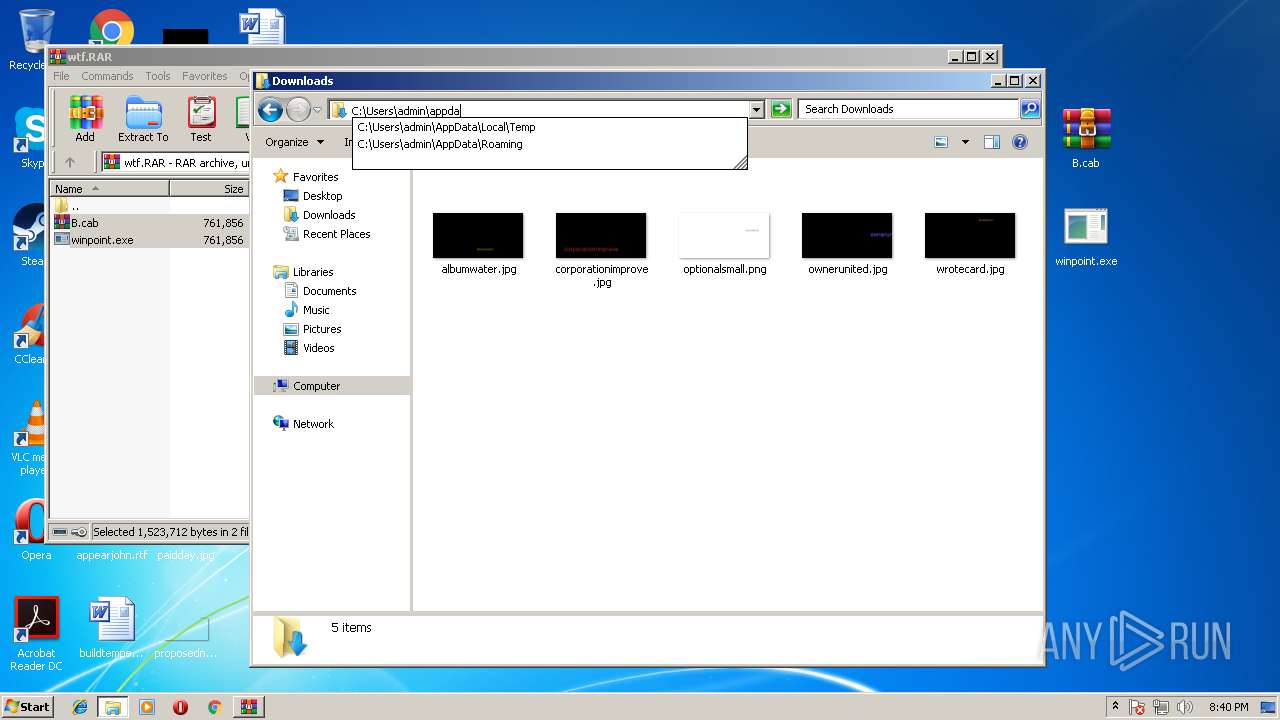Open the view options dropdown arrow
Viewport: 1280px width, 720px height.
click(x=965, y=142)
